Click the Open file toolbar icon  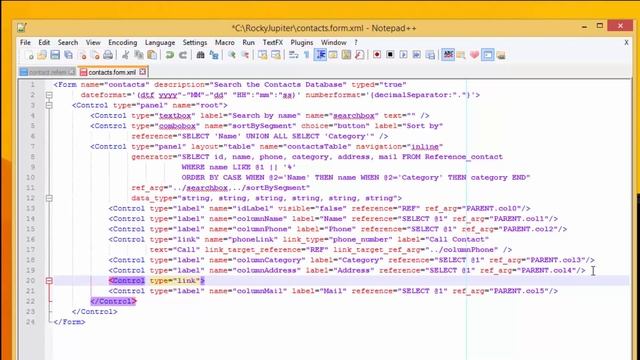tap(42, 55)
